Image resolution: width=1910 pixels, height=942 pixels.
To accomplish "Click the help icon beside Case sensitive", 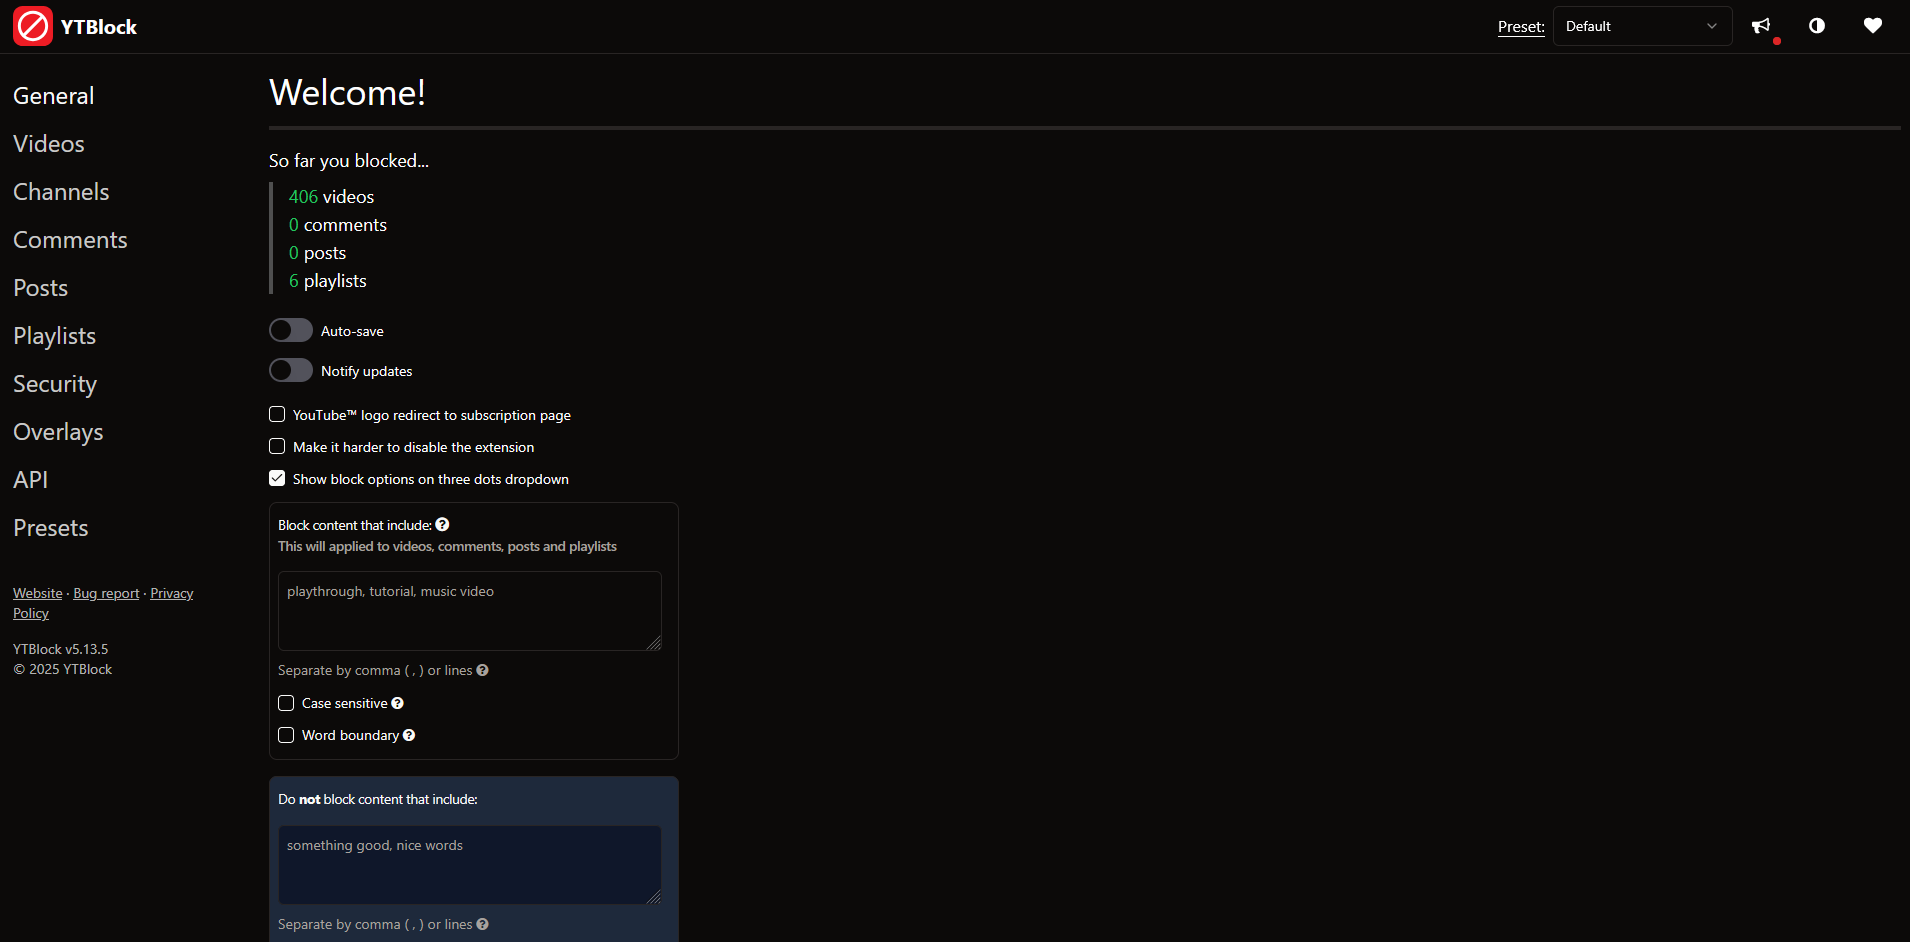I will pos(397,703).
